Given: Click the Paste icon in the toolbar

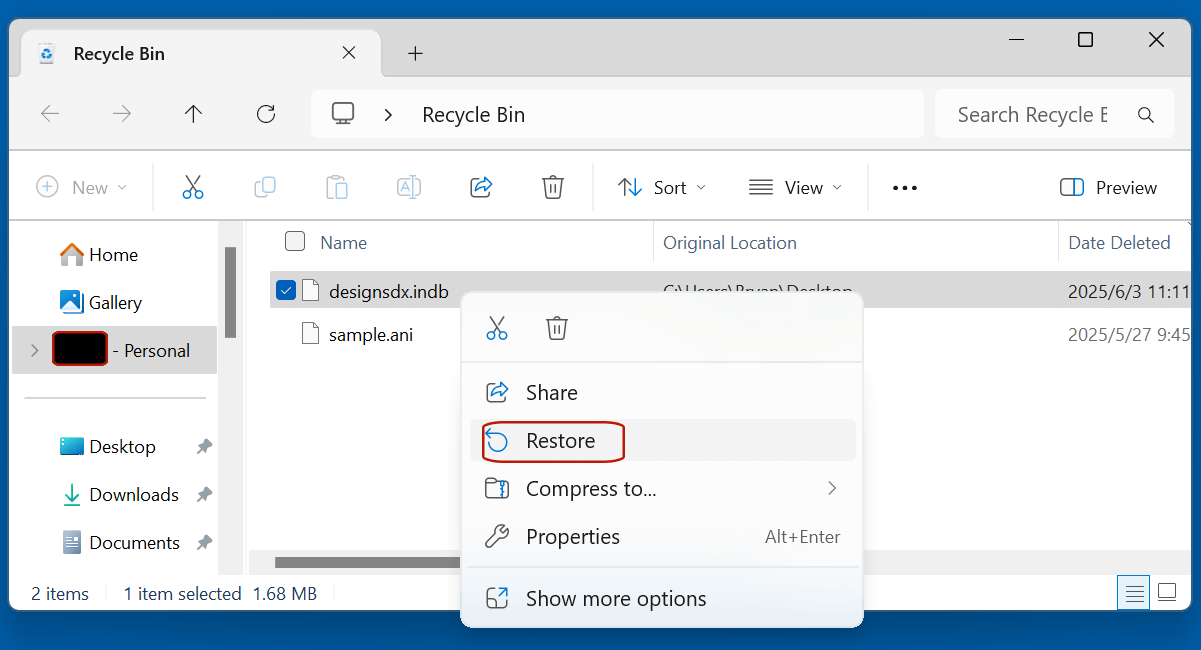Looking at the screenshot, I should (336, 187).
